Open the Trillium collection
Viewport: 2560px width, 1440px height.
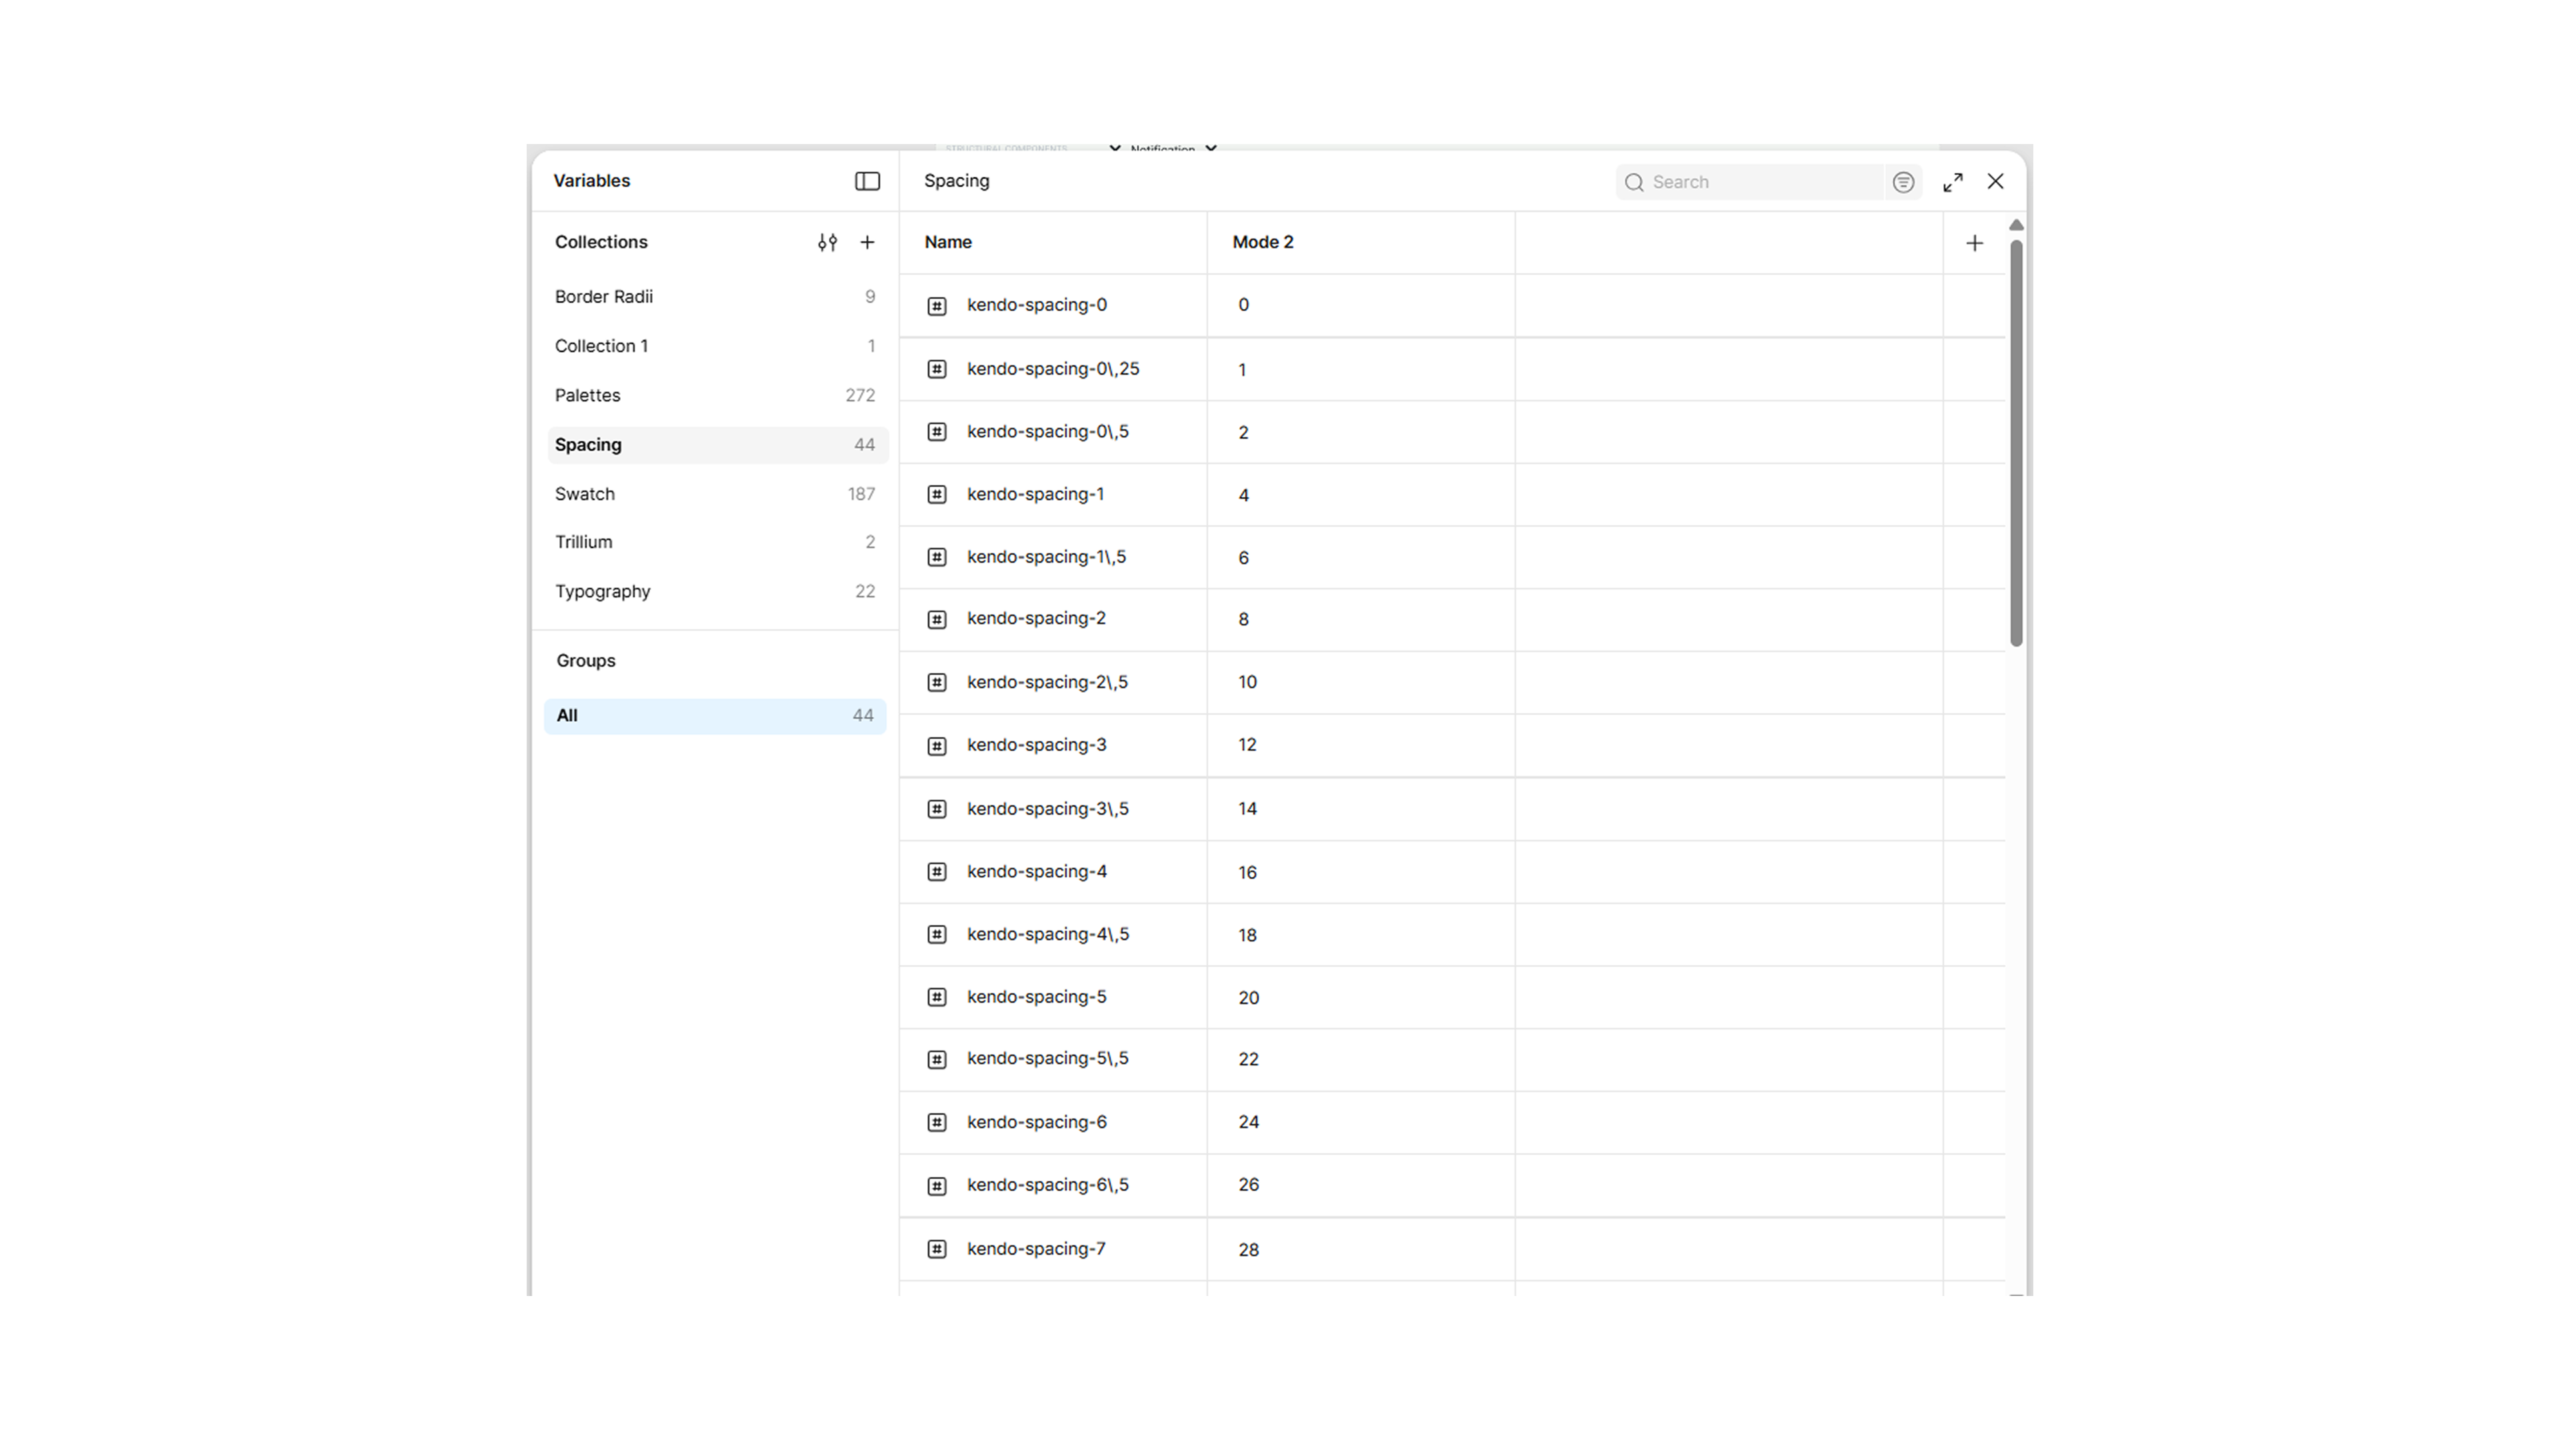point(715,542)
